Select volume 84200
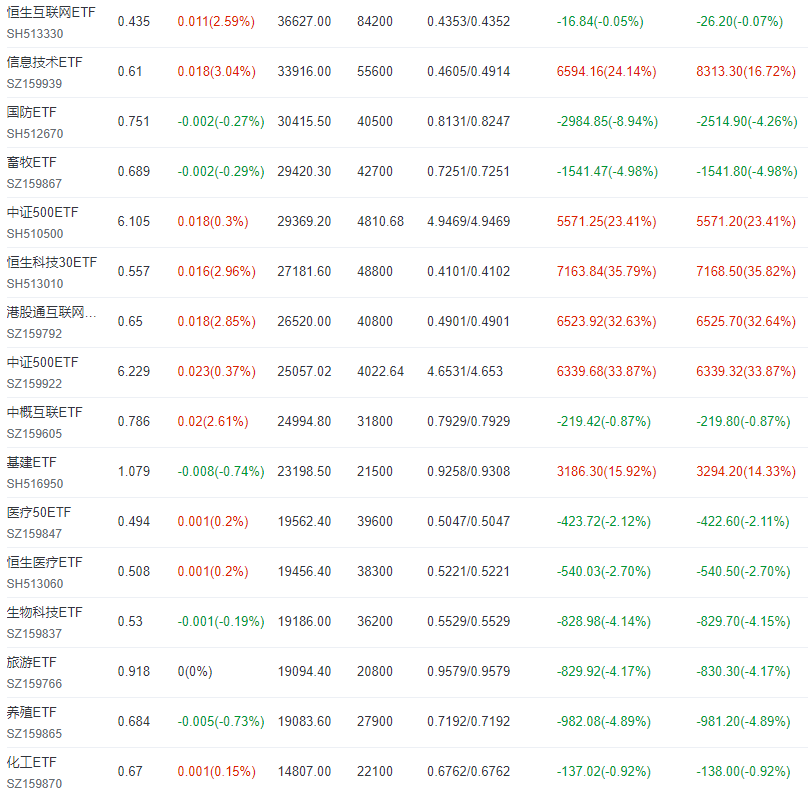The width and height of the screenshot is (808, 794). tap(375, 22)
